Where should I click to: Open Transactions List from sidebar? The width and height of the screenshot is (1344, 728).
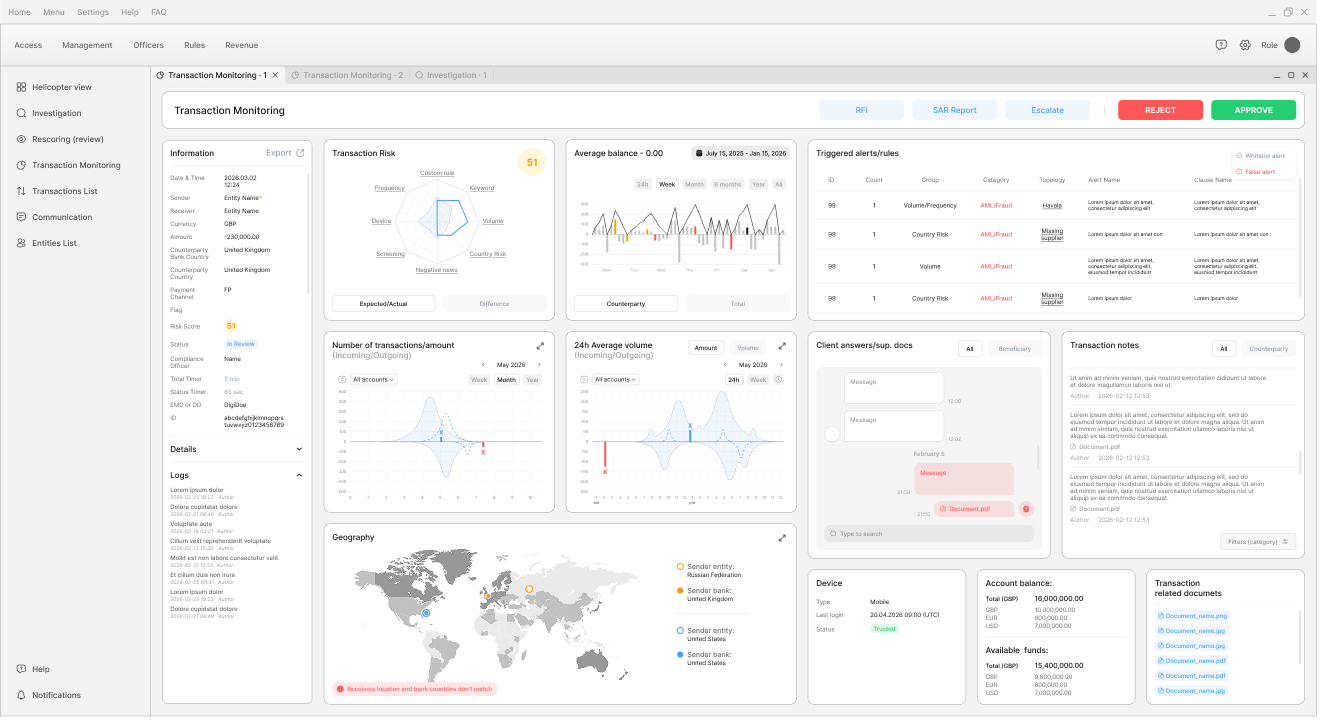click(57, 192)
